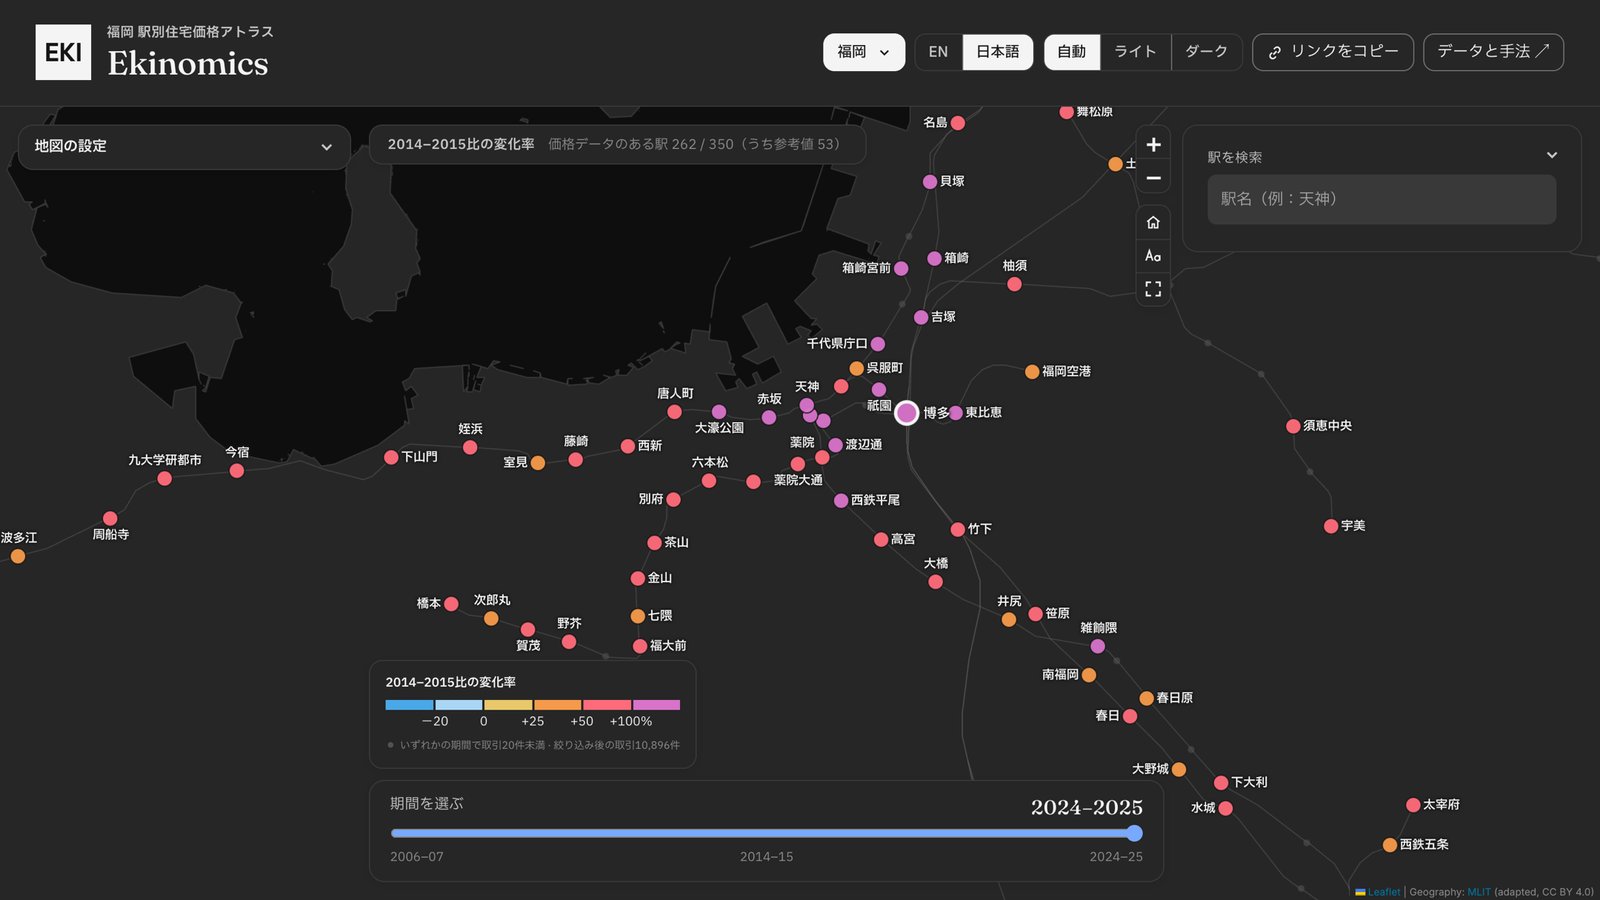Set theme to ライト
Viewport: 1600px width, 900px height.
pos(1135,52)
